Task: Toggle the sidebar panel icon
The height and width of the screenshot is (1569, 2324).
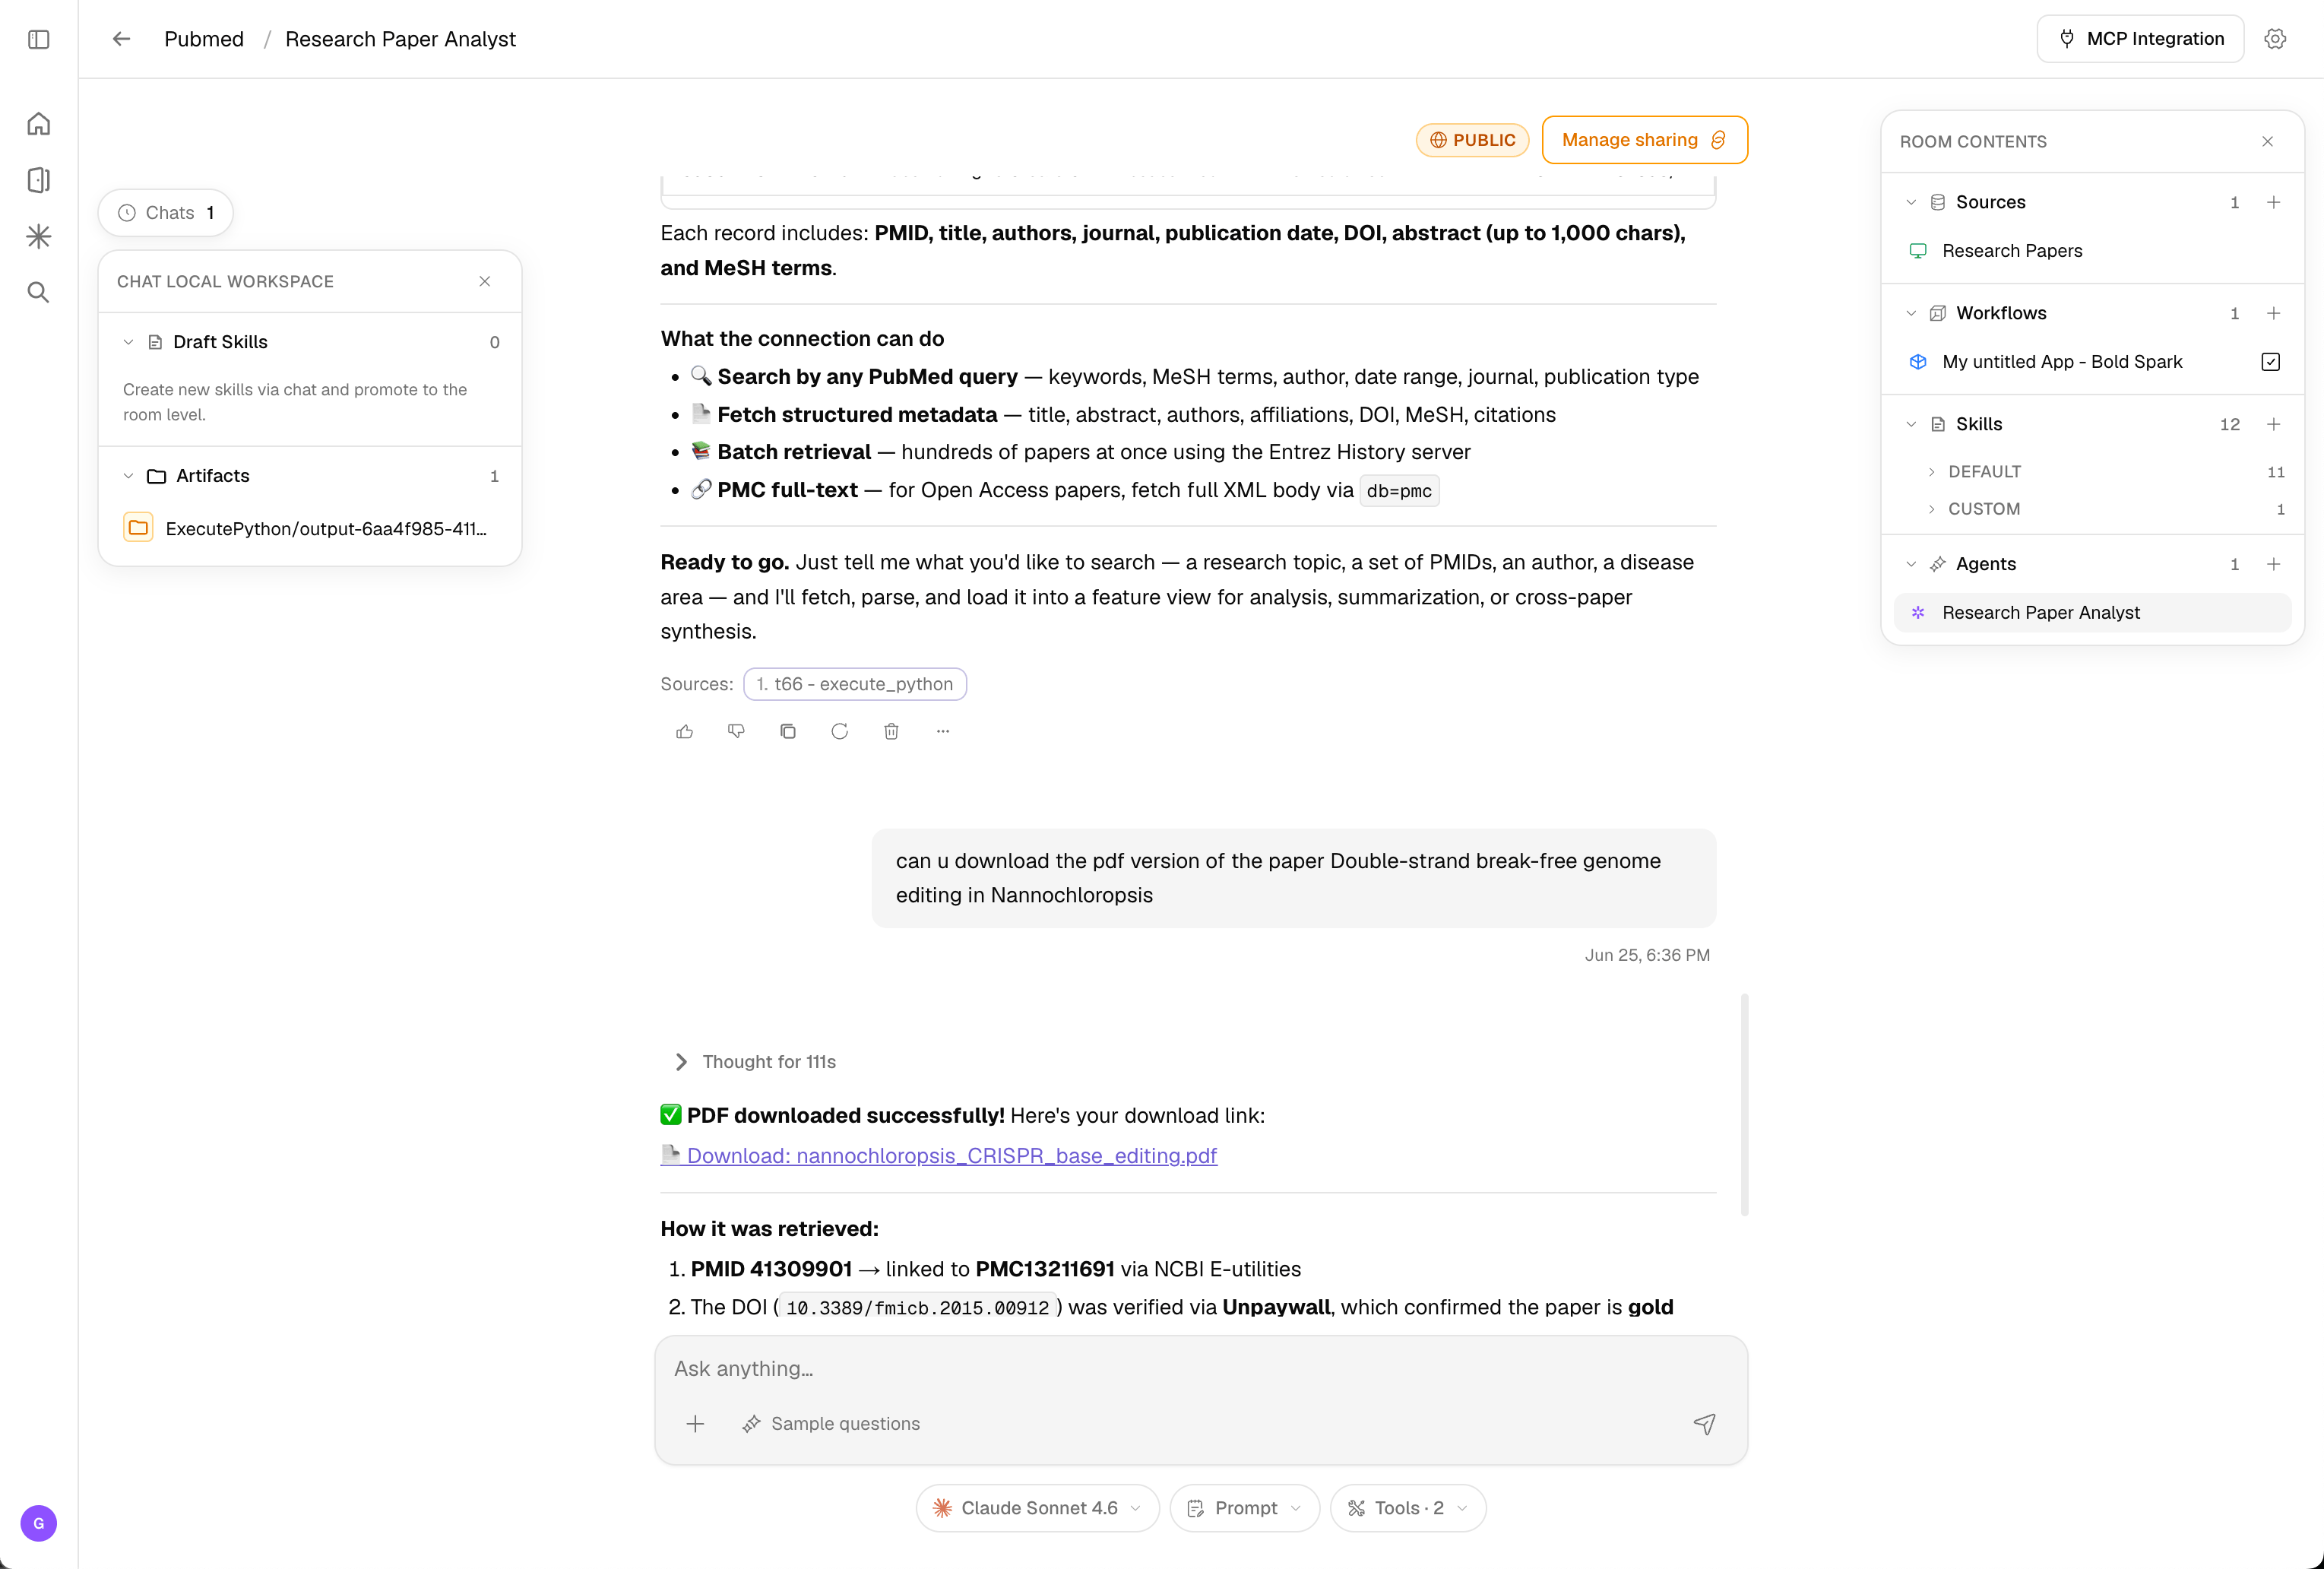Action: (x=39, y=39)
